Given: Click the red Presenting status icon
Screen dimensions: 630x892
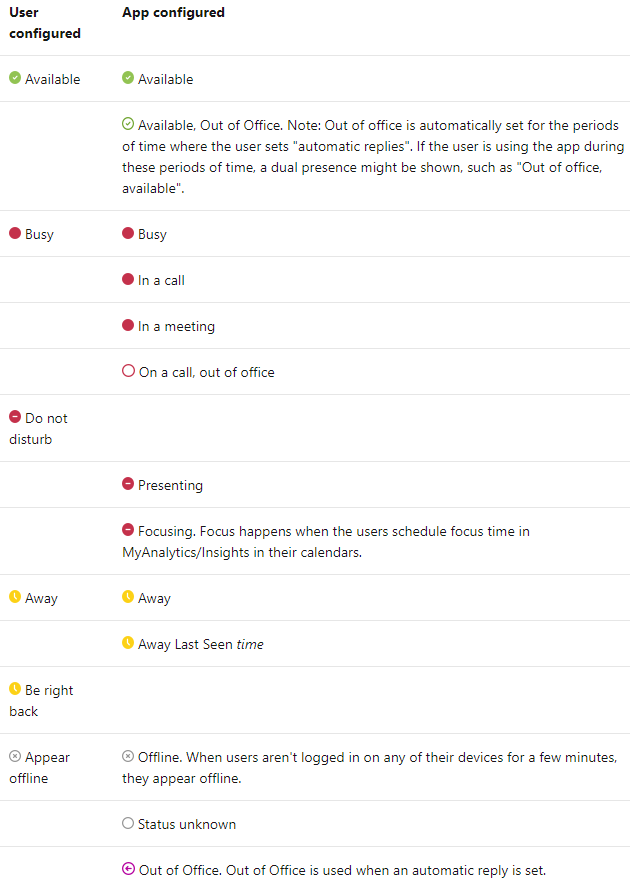Looking at the screenshot, I should pos(128,484).
